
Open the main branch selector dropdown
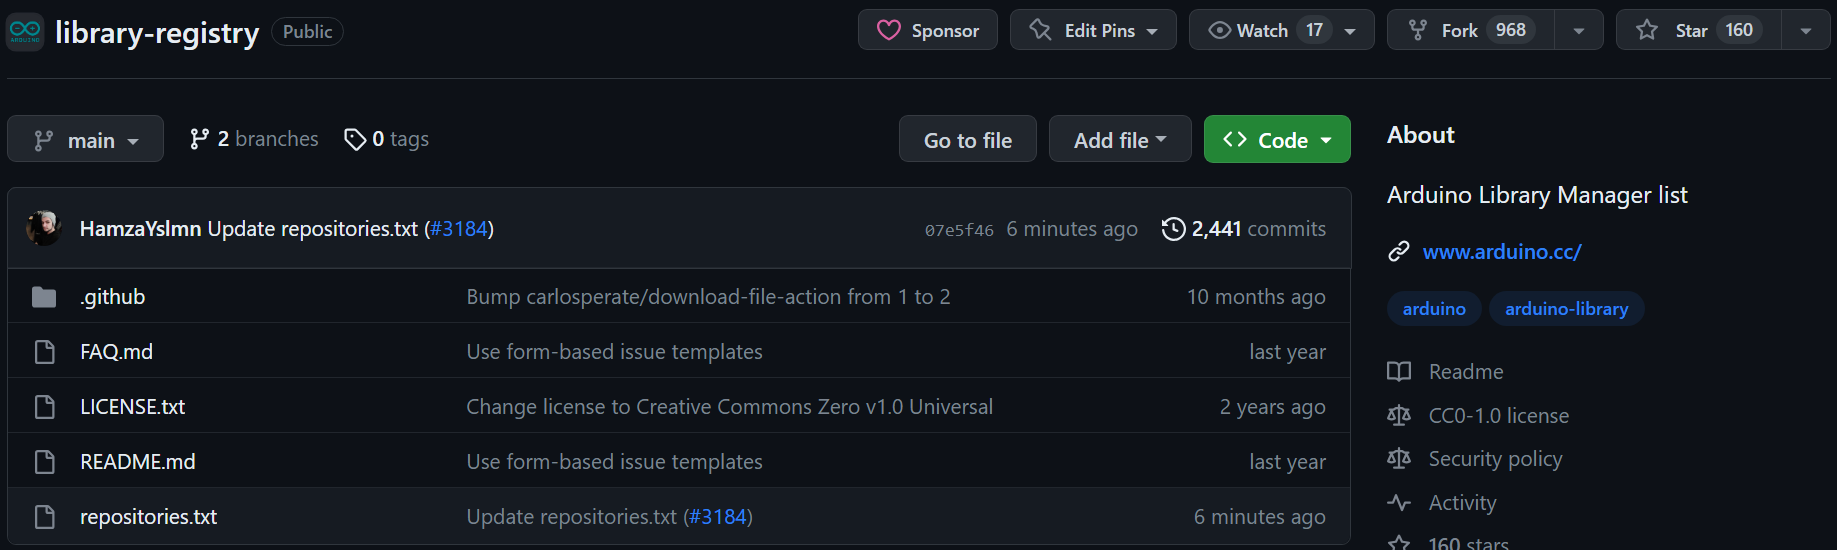click(85, 140)
